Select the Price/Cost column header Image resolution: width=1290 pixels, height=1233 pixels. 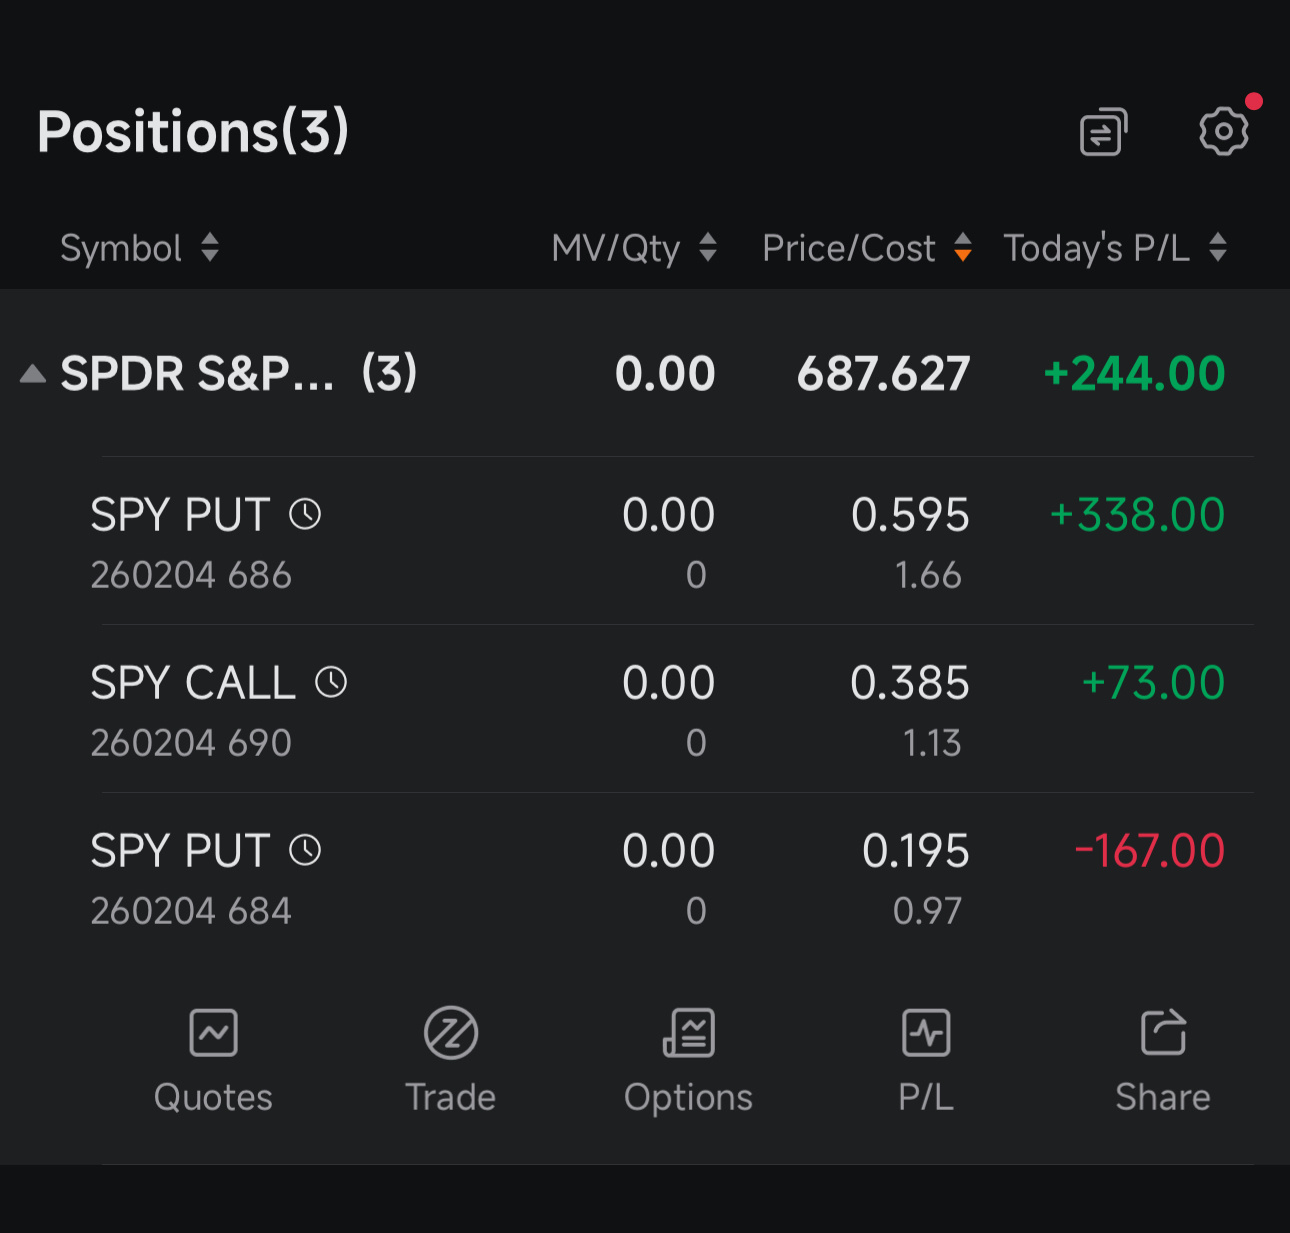point(849,248)
